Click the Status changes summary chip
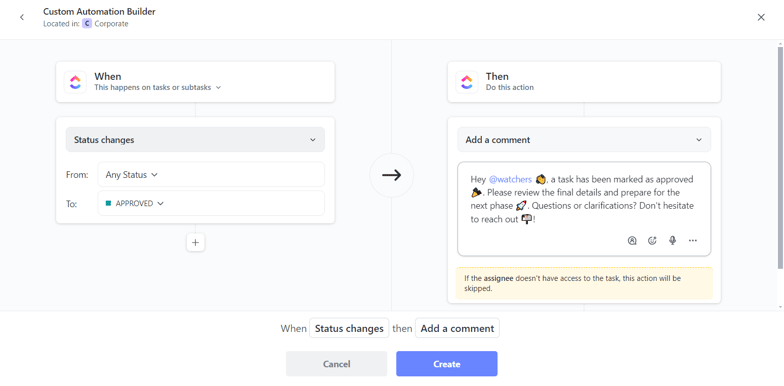Image resolution: width=784 pixels, height=386 pixels. tap(349, 328)
